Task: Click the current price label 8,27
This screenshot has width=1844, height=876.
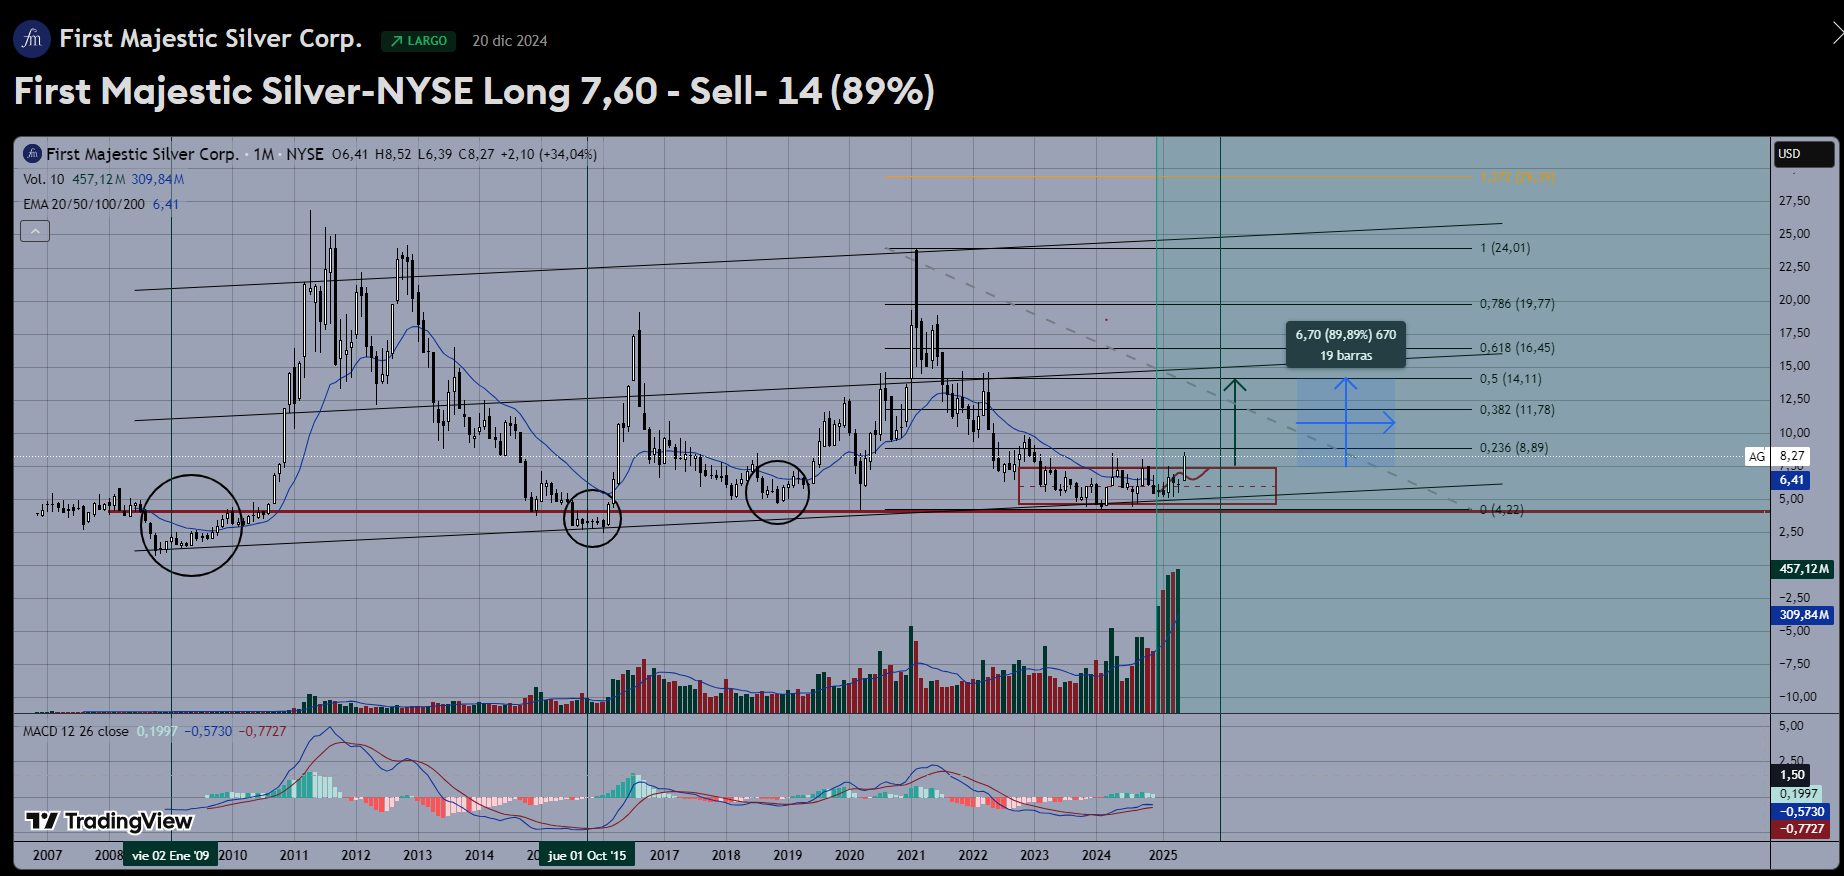Action: pyautogui.click(x=1792, y=456)
